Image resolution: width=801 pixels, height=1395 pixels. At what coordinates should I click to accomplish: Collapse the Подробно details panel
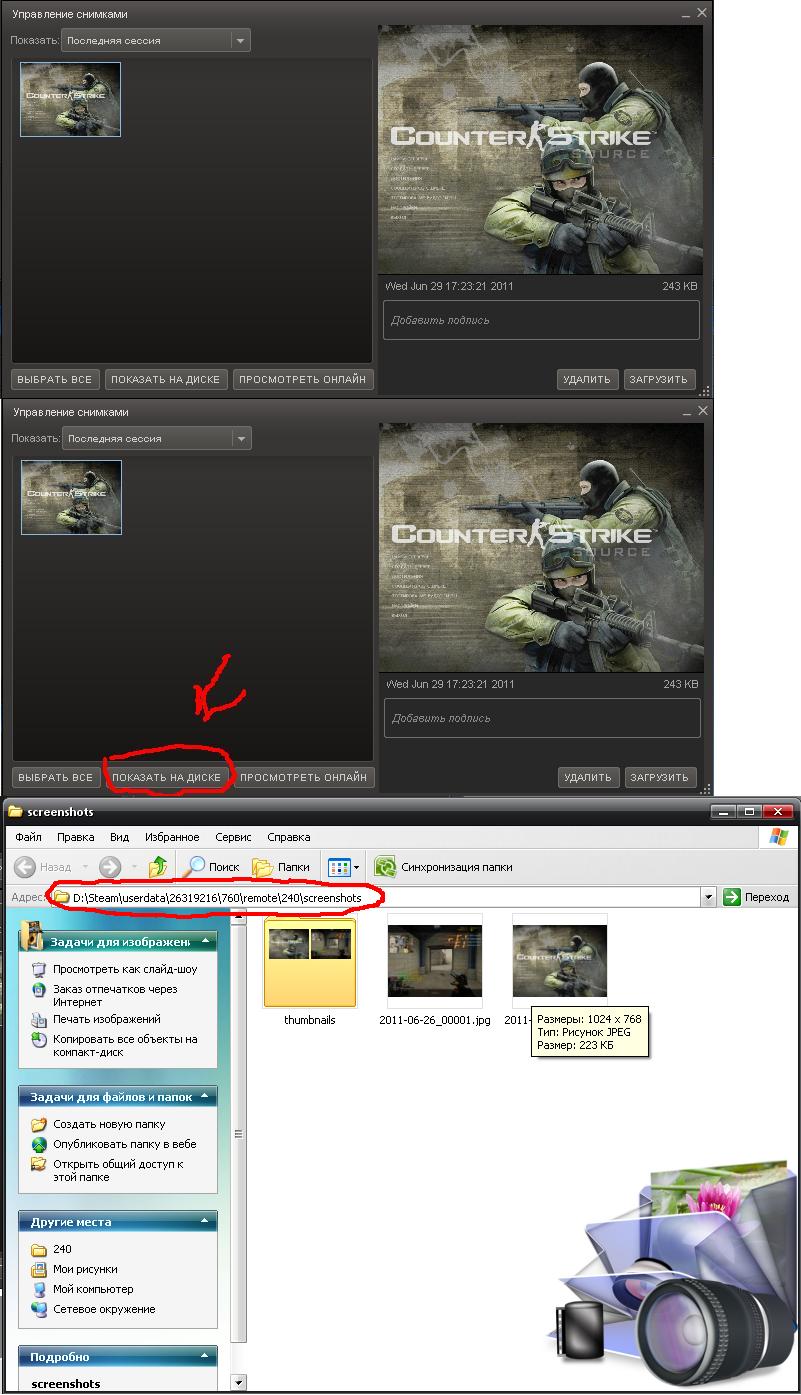[x=207, y=1357]
